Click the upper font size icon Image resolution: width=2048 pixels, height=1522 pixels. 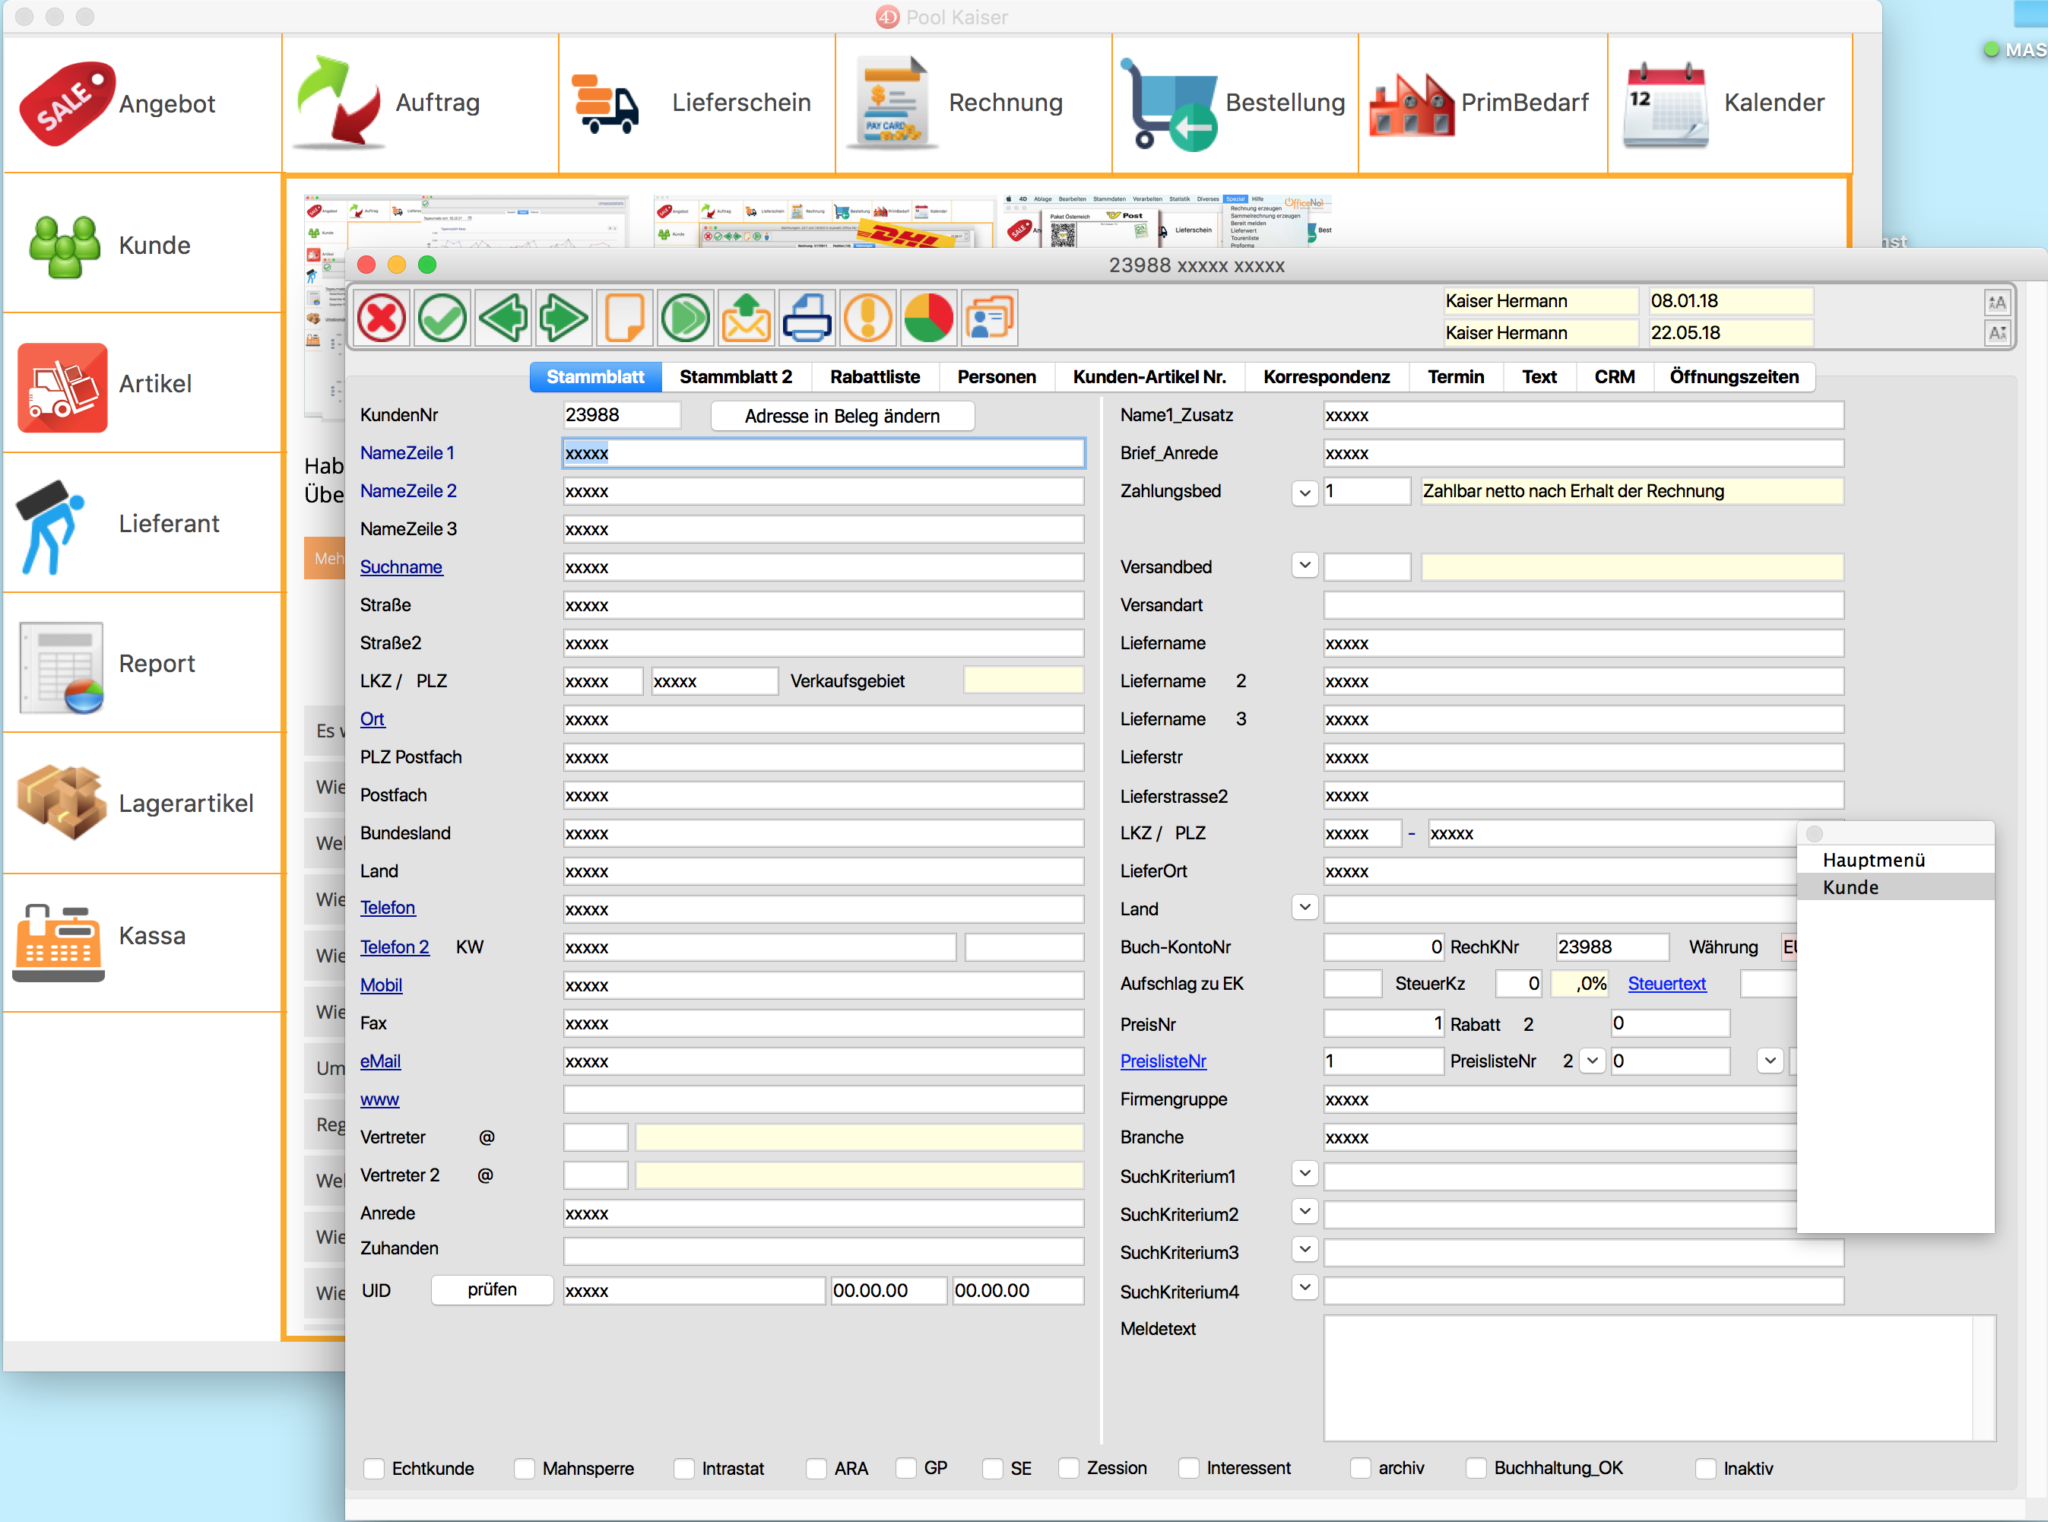click(1997, 302)
